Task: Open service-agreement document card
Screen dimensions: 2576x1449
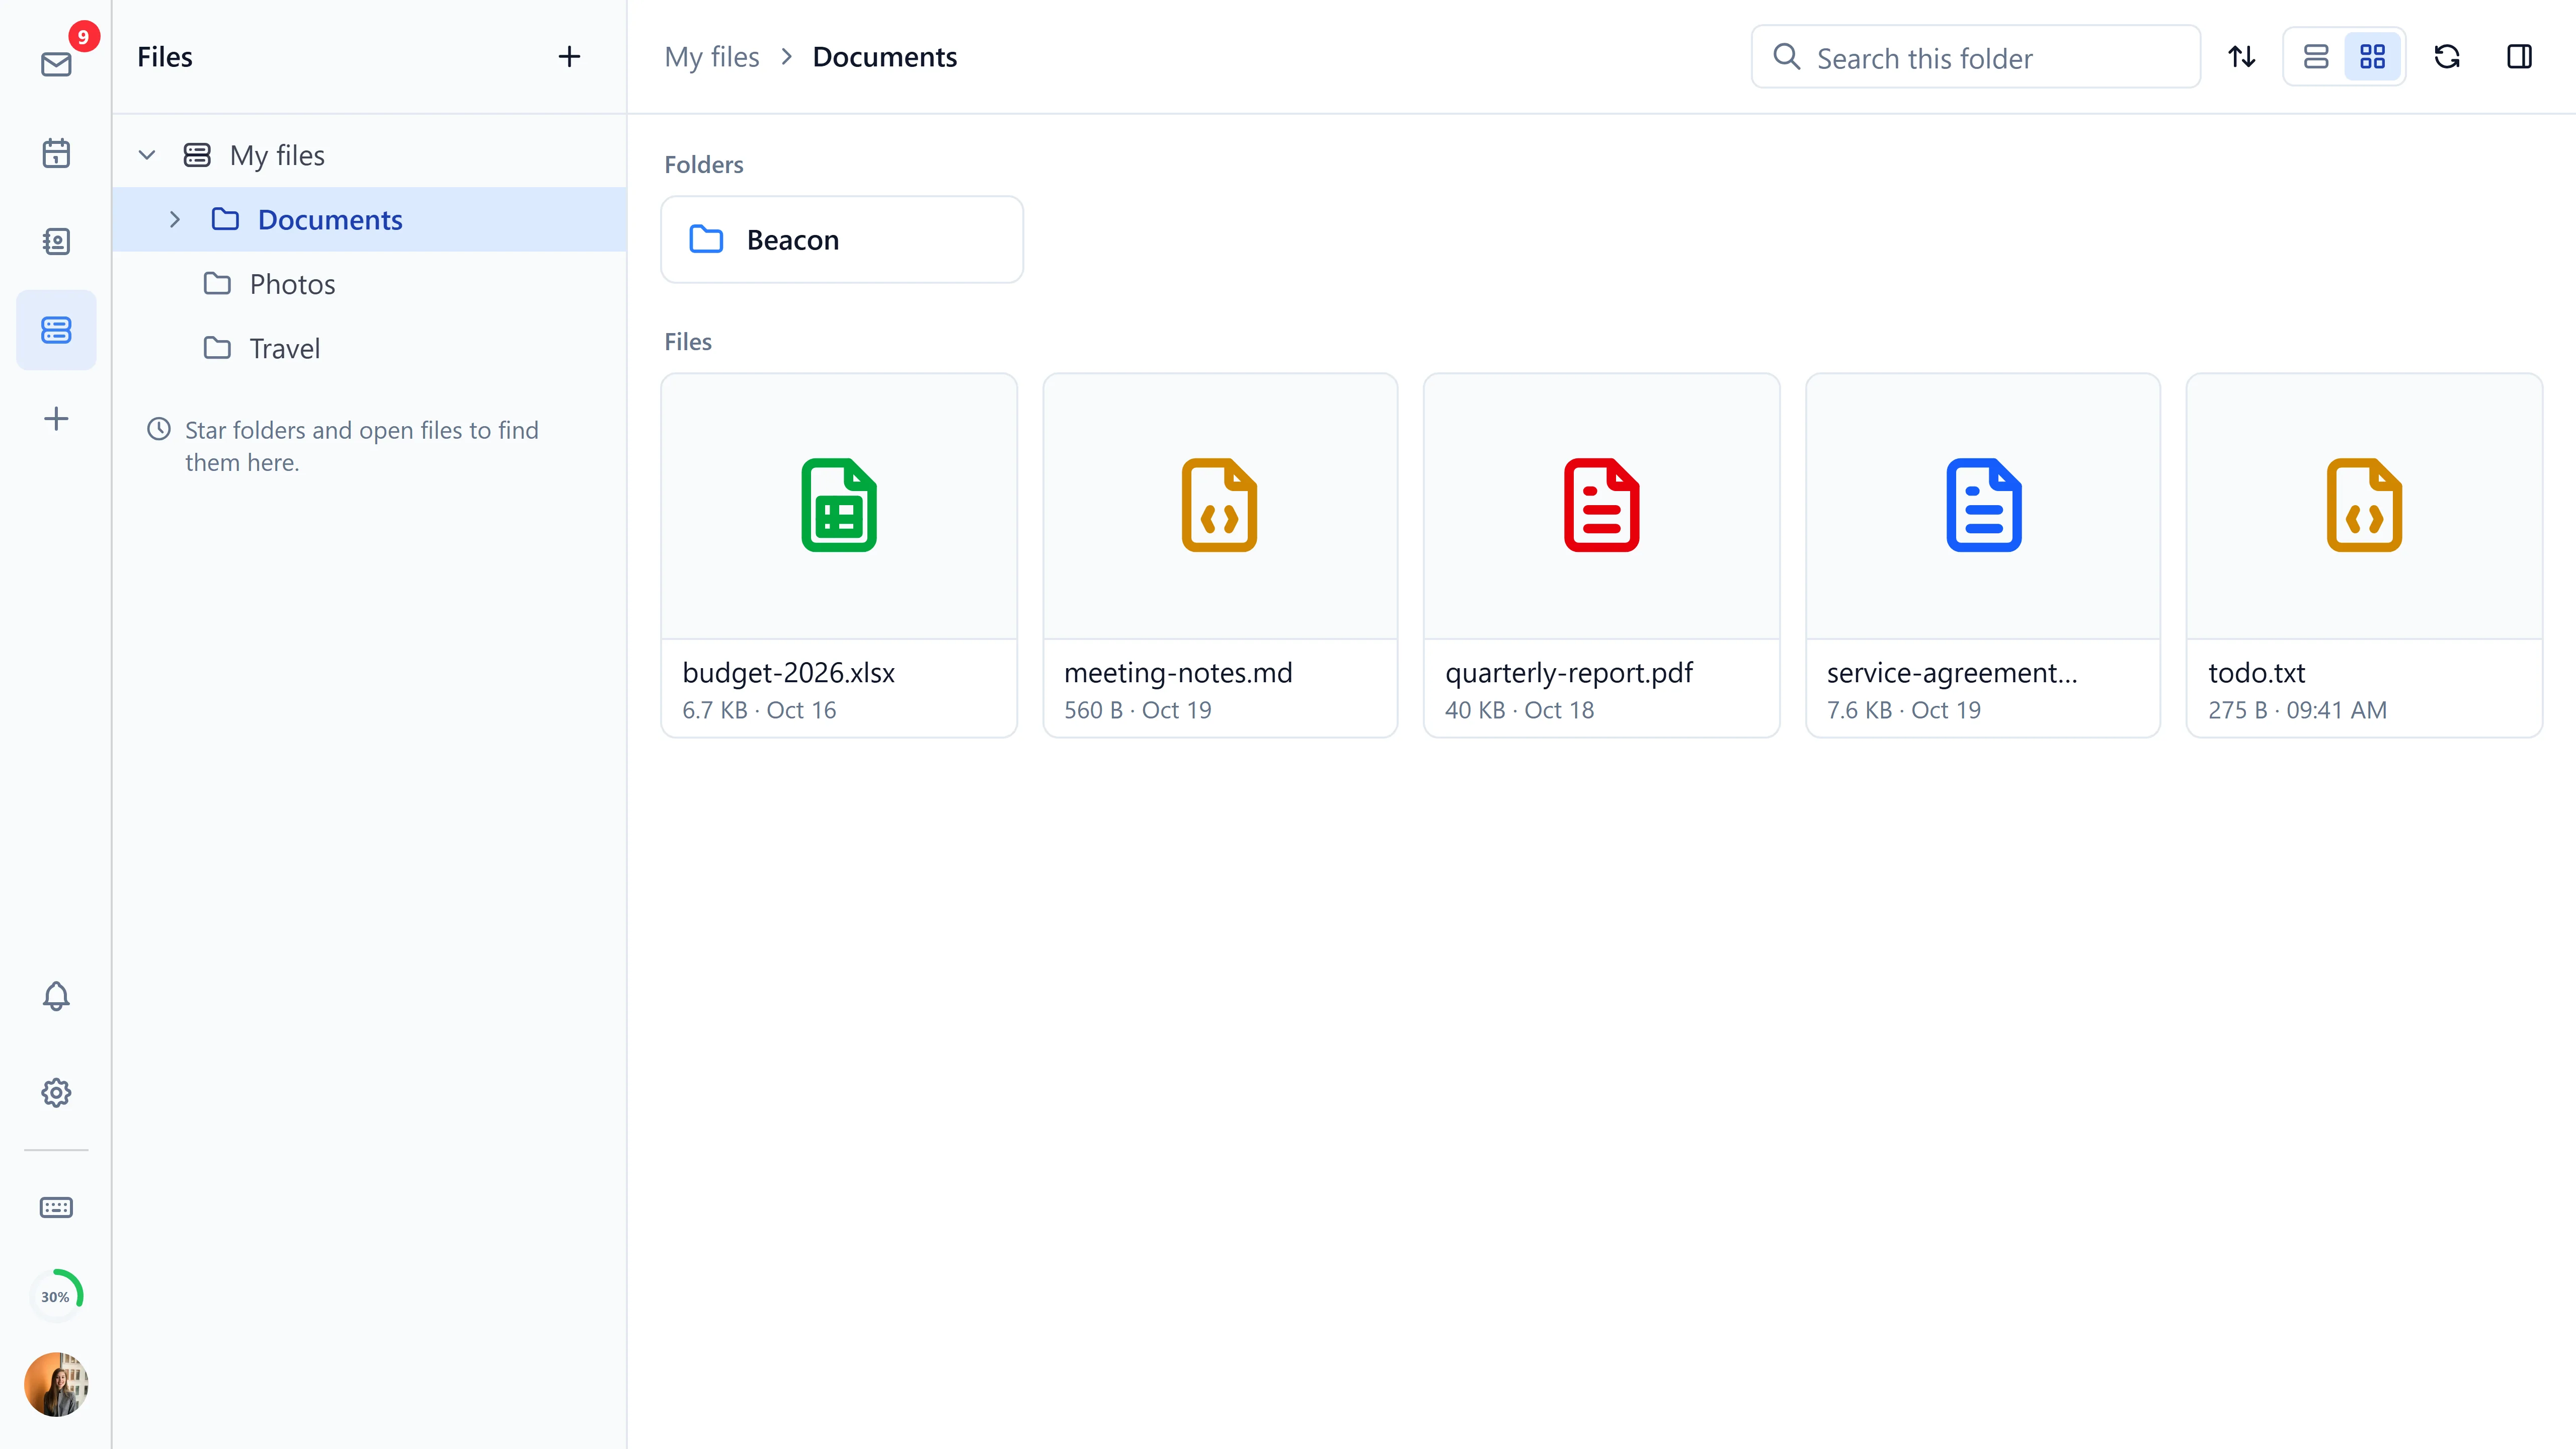Action: 1983,555
